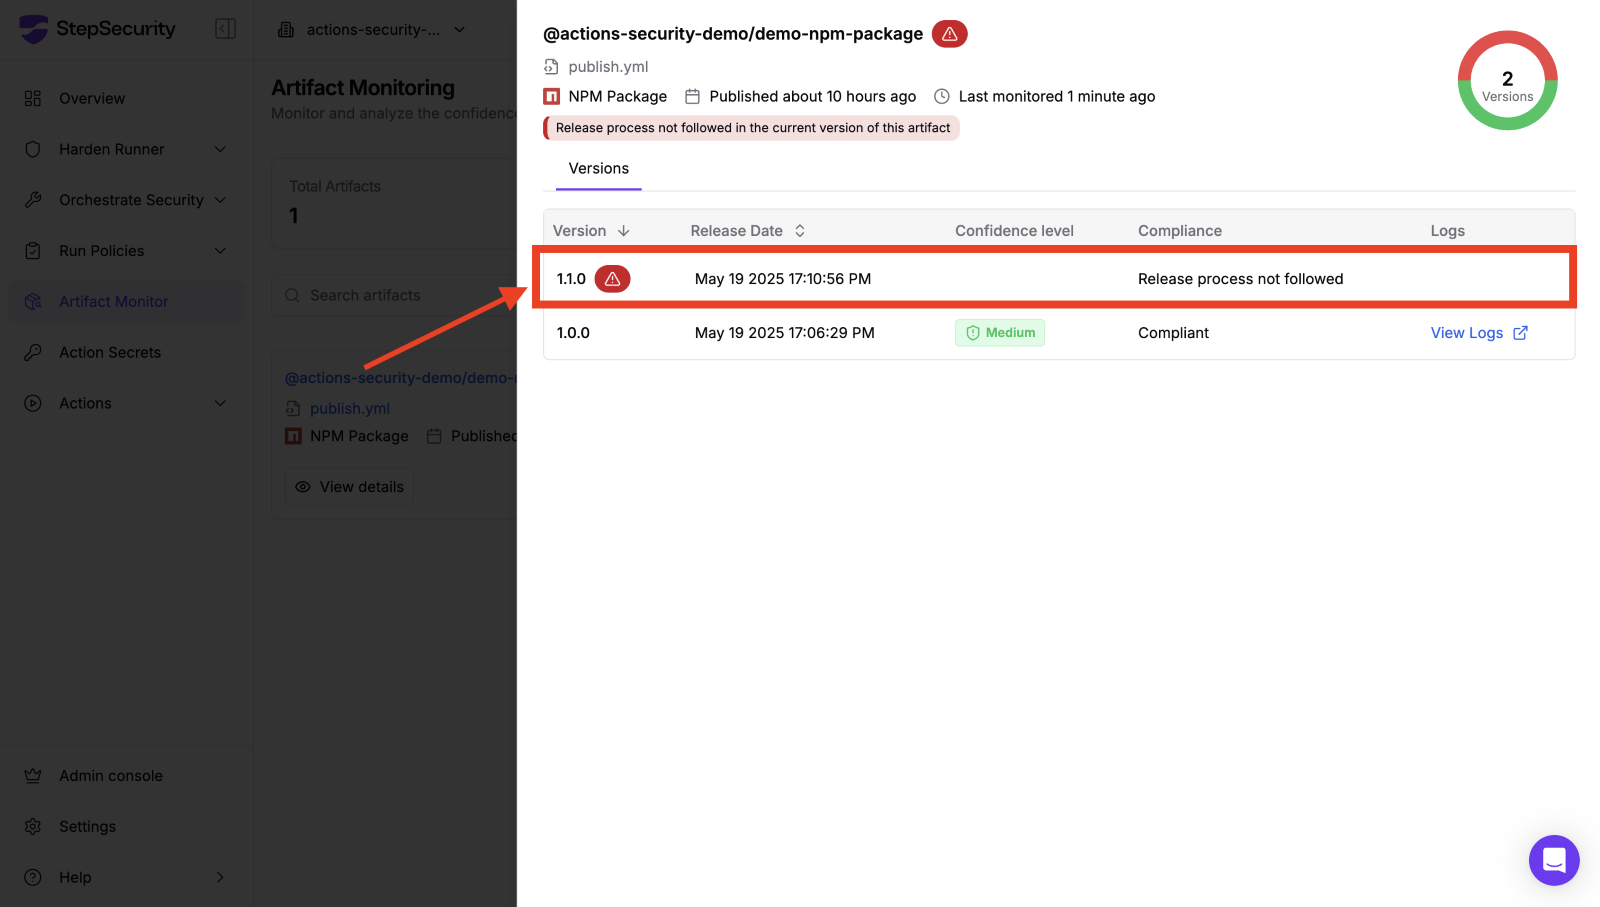This screenshot has height=907, width=1600.
Task: Click the Help question mark icon
Action: coord(33,878)
